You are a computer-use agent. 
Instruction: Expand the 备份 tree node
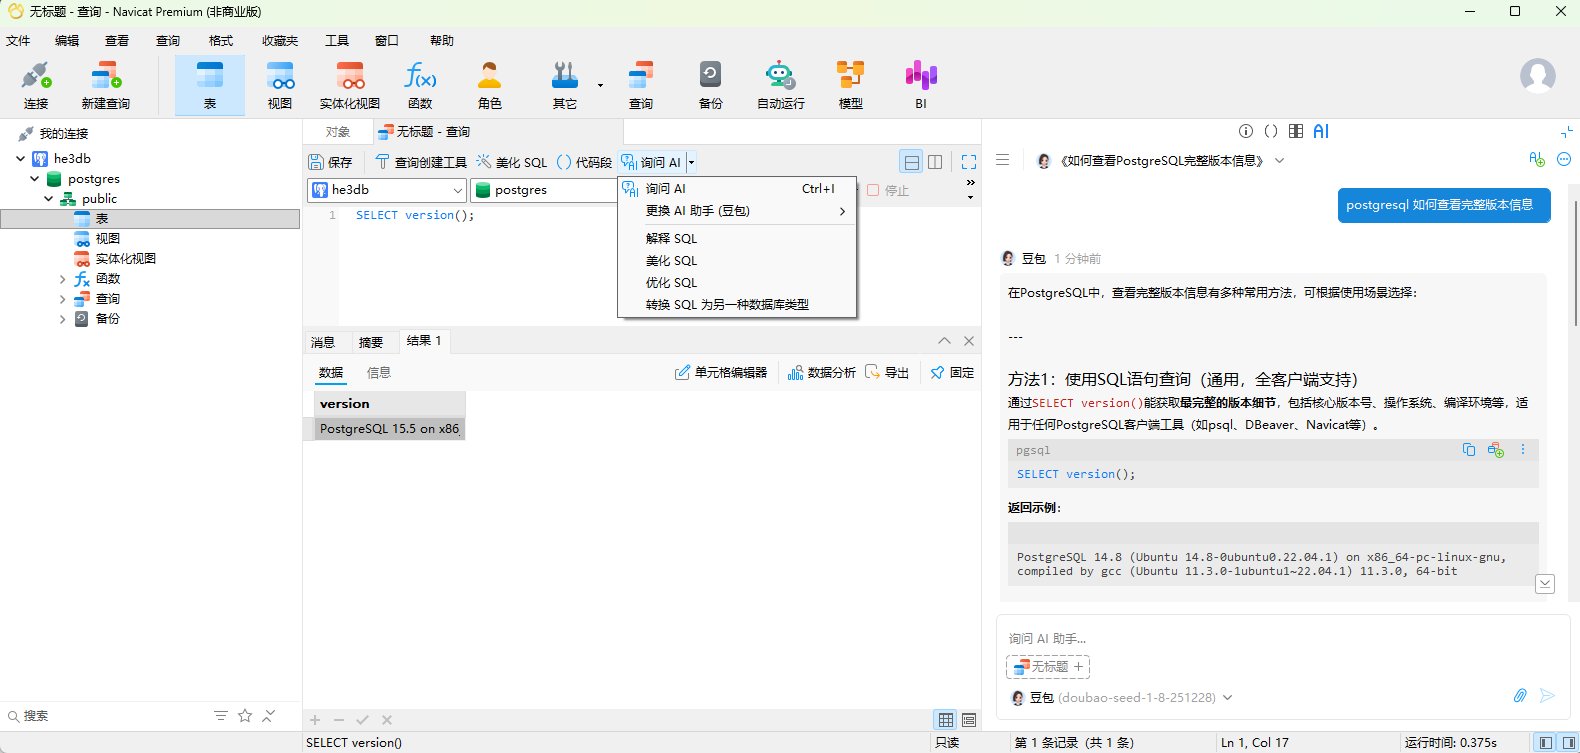[63, 319]
